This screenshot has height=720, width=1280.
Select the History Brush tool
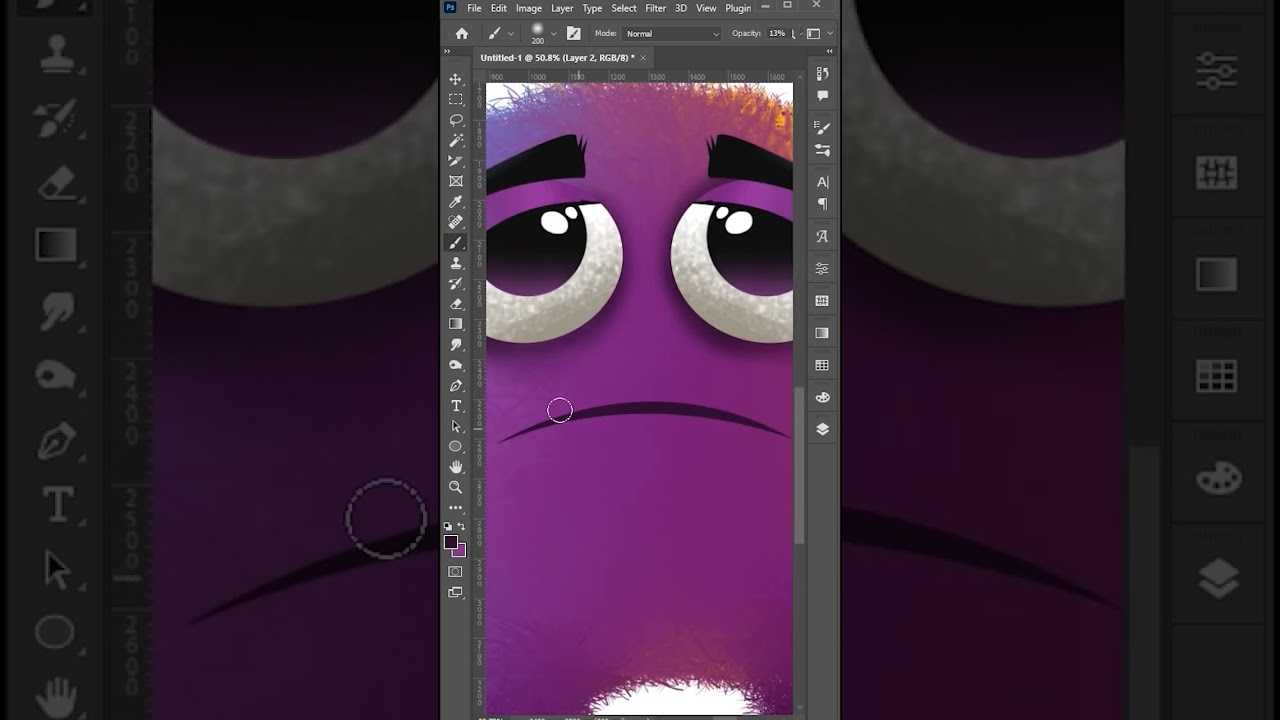[456, 283]
